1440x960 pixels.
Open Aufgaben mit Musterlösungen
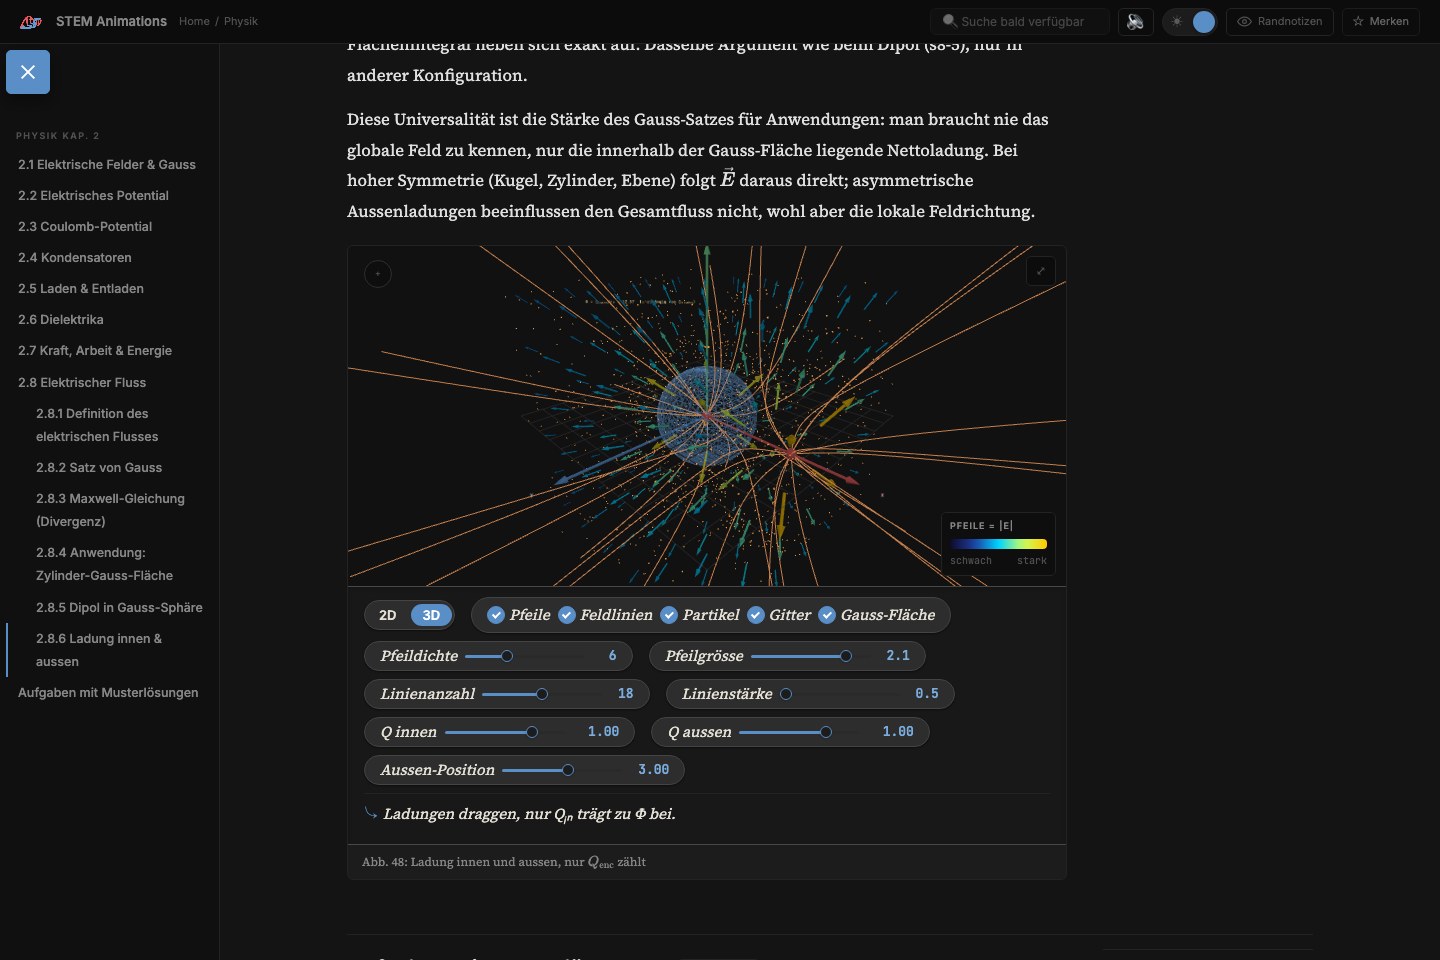point(108,693)
